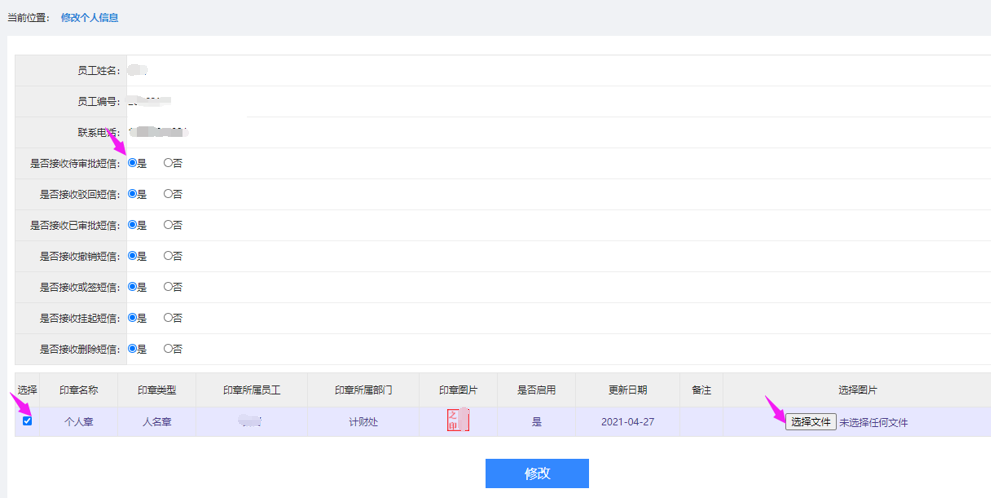Uncheck the 个人章 row checkbox
Image resolution: width=991 pixels, height=498 pixels.
[27, 421]
